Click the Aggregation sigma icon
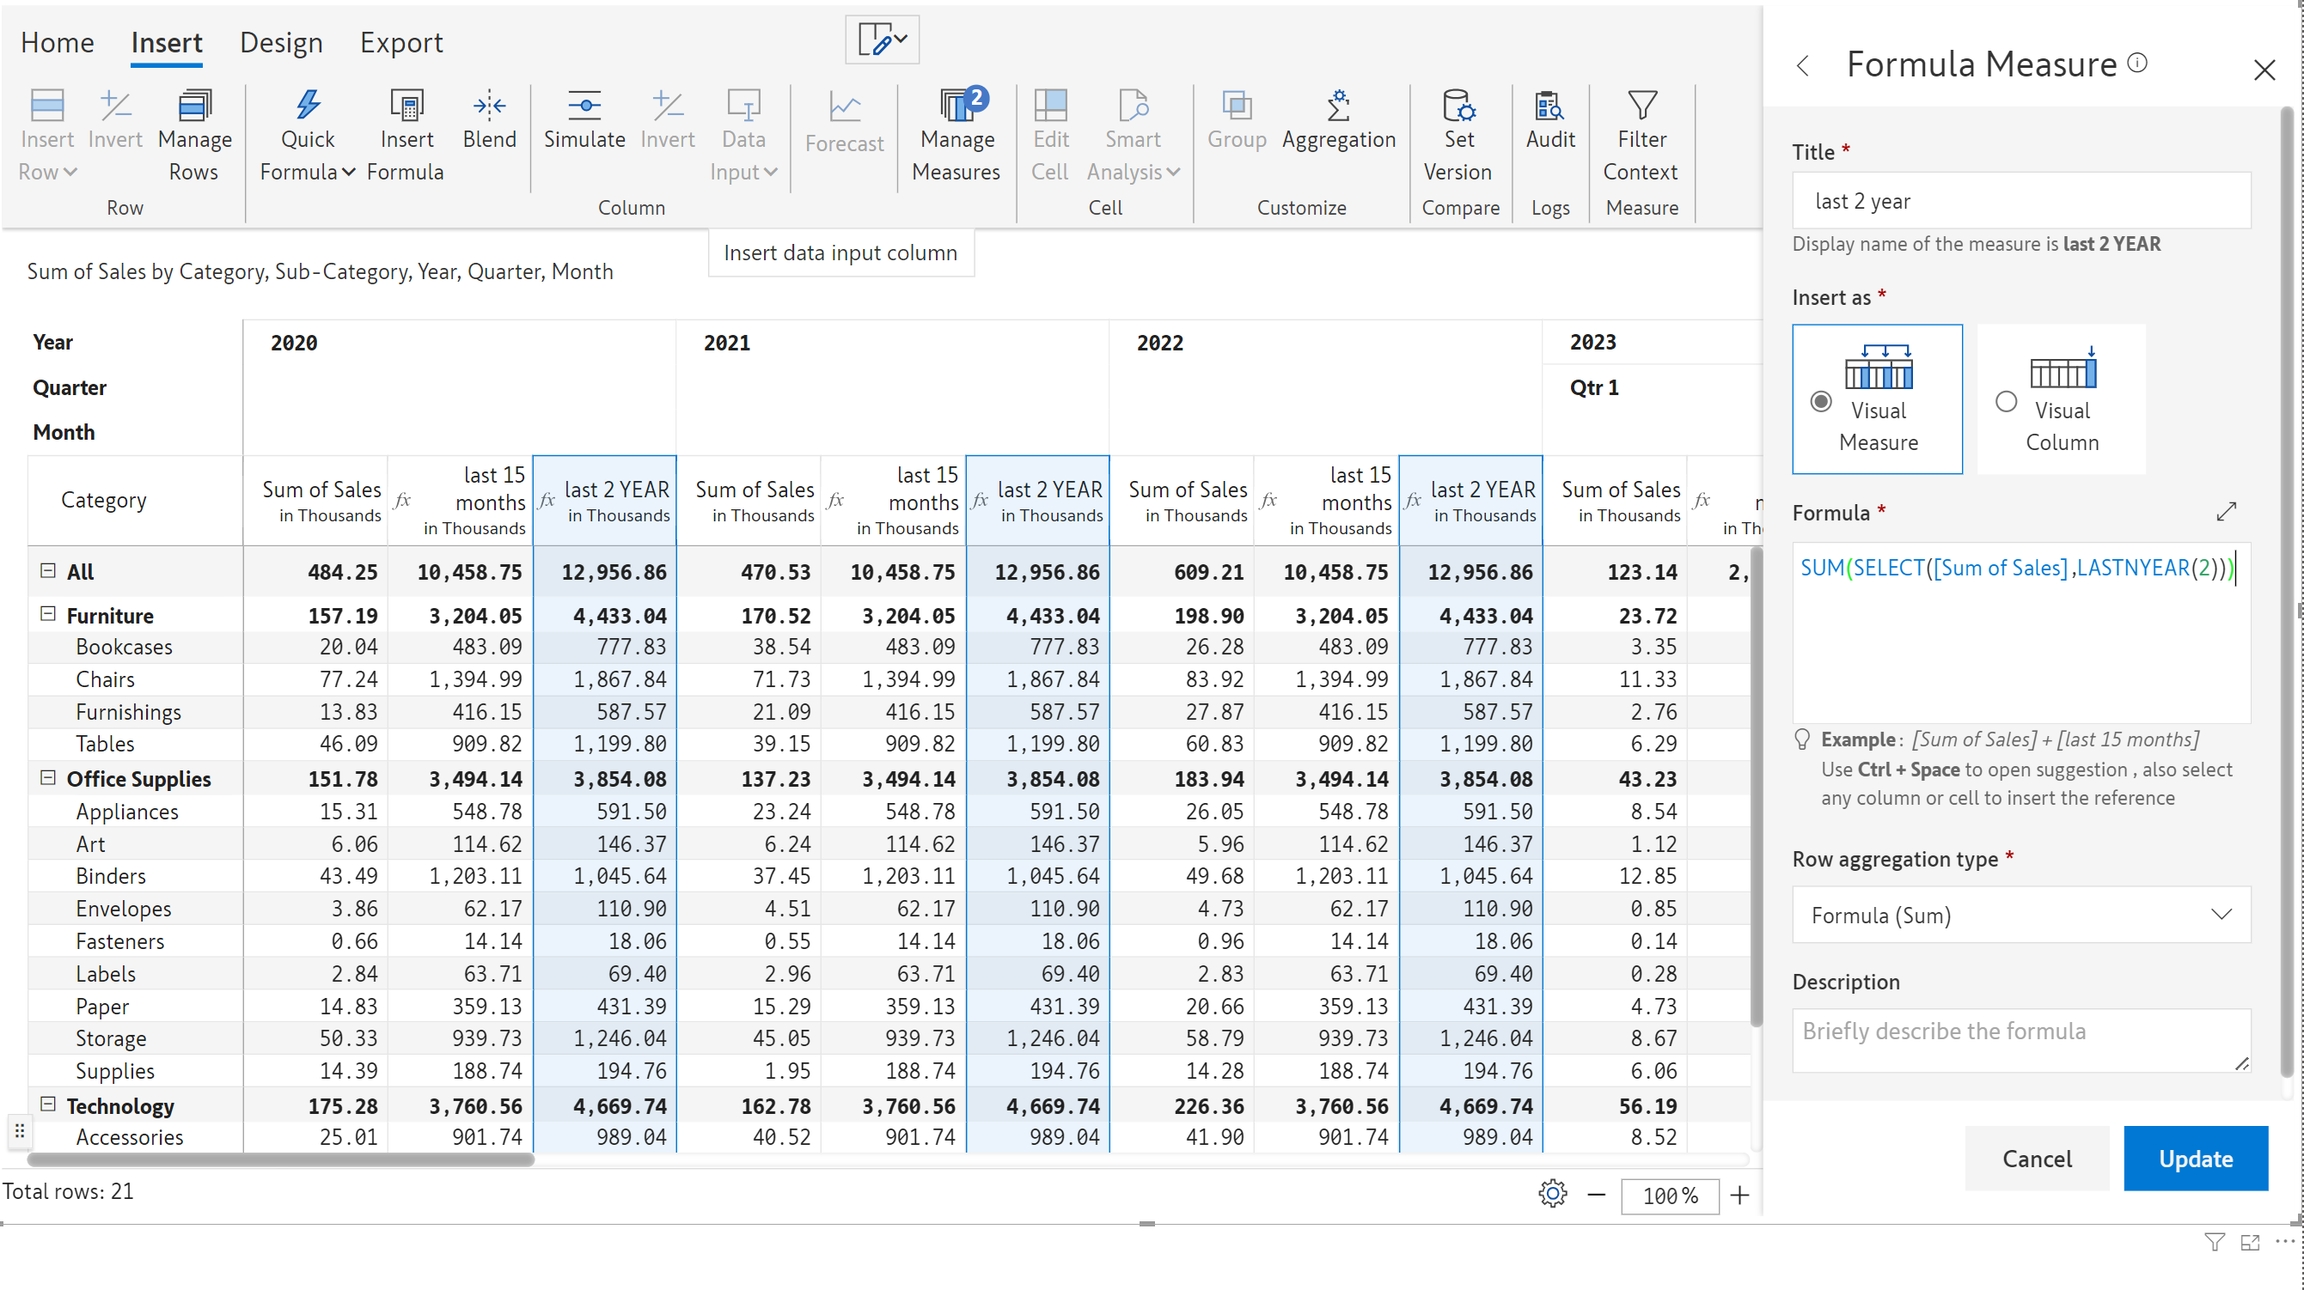2304x1290 pixels. (1338, 105)
